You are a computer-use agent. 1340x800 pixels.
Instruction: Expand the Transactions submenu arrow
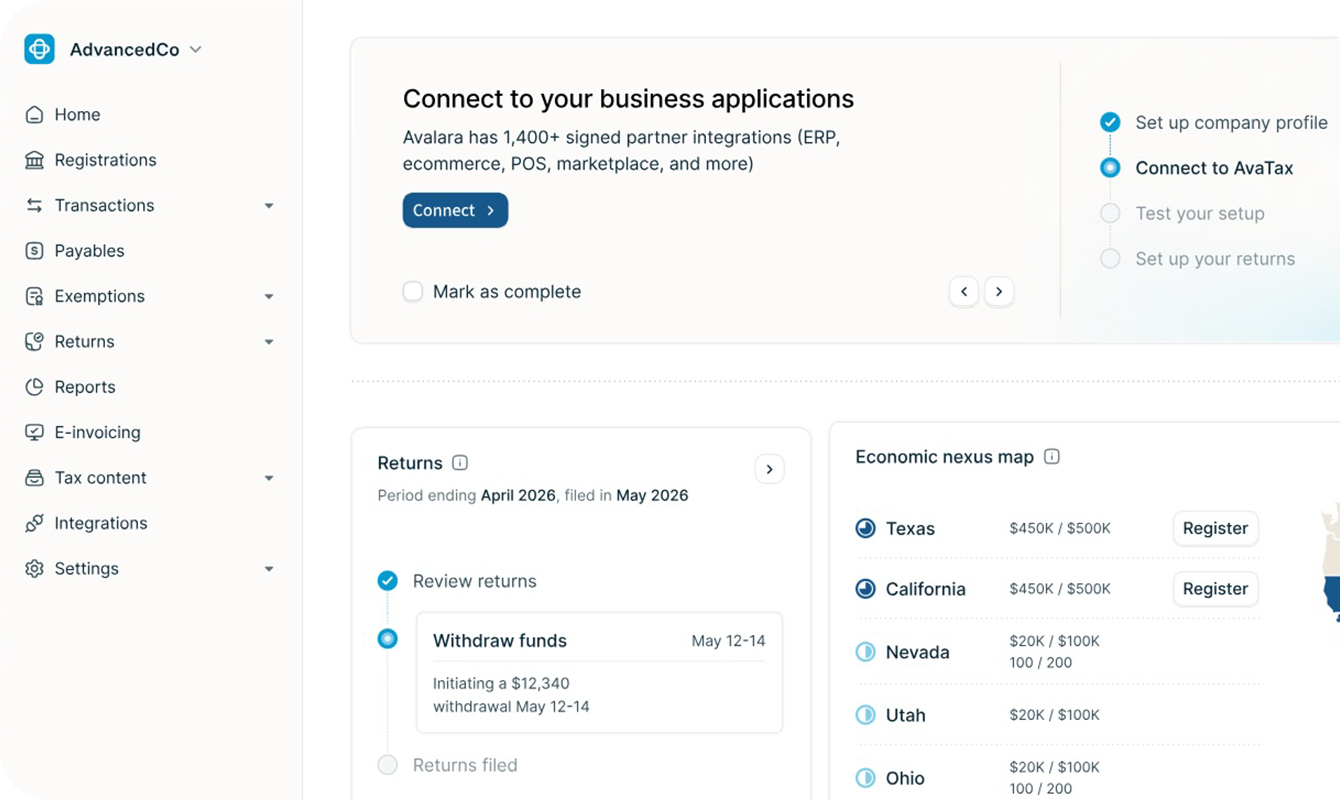coord(269,206)
